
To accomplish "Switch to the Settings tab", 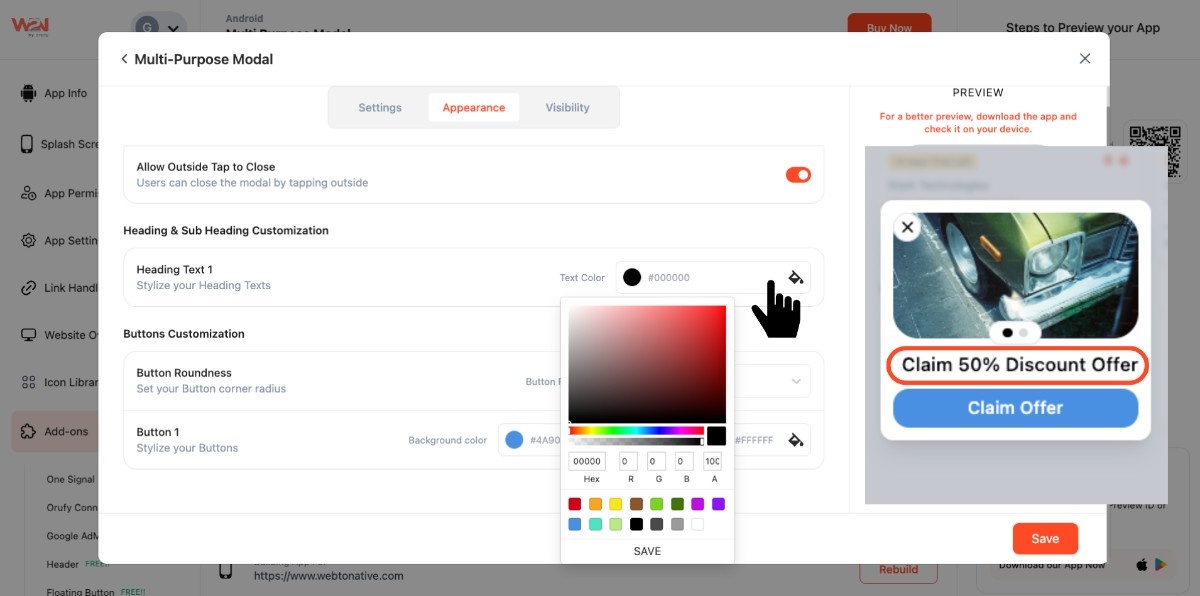I will (x=380, y=108).
